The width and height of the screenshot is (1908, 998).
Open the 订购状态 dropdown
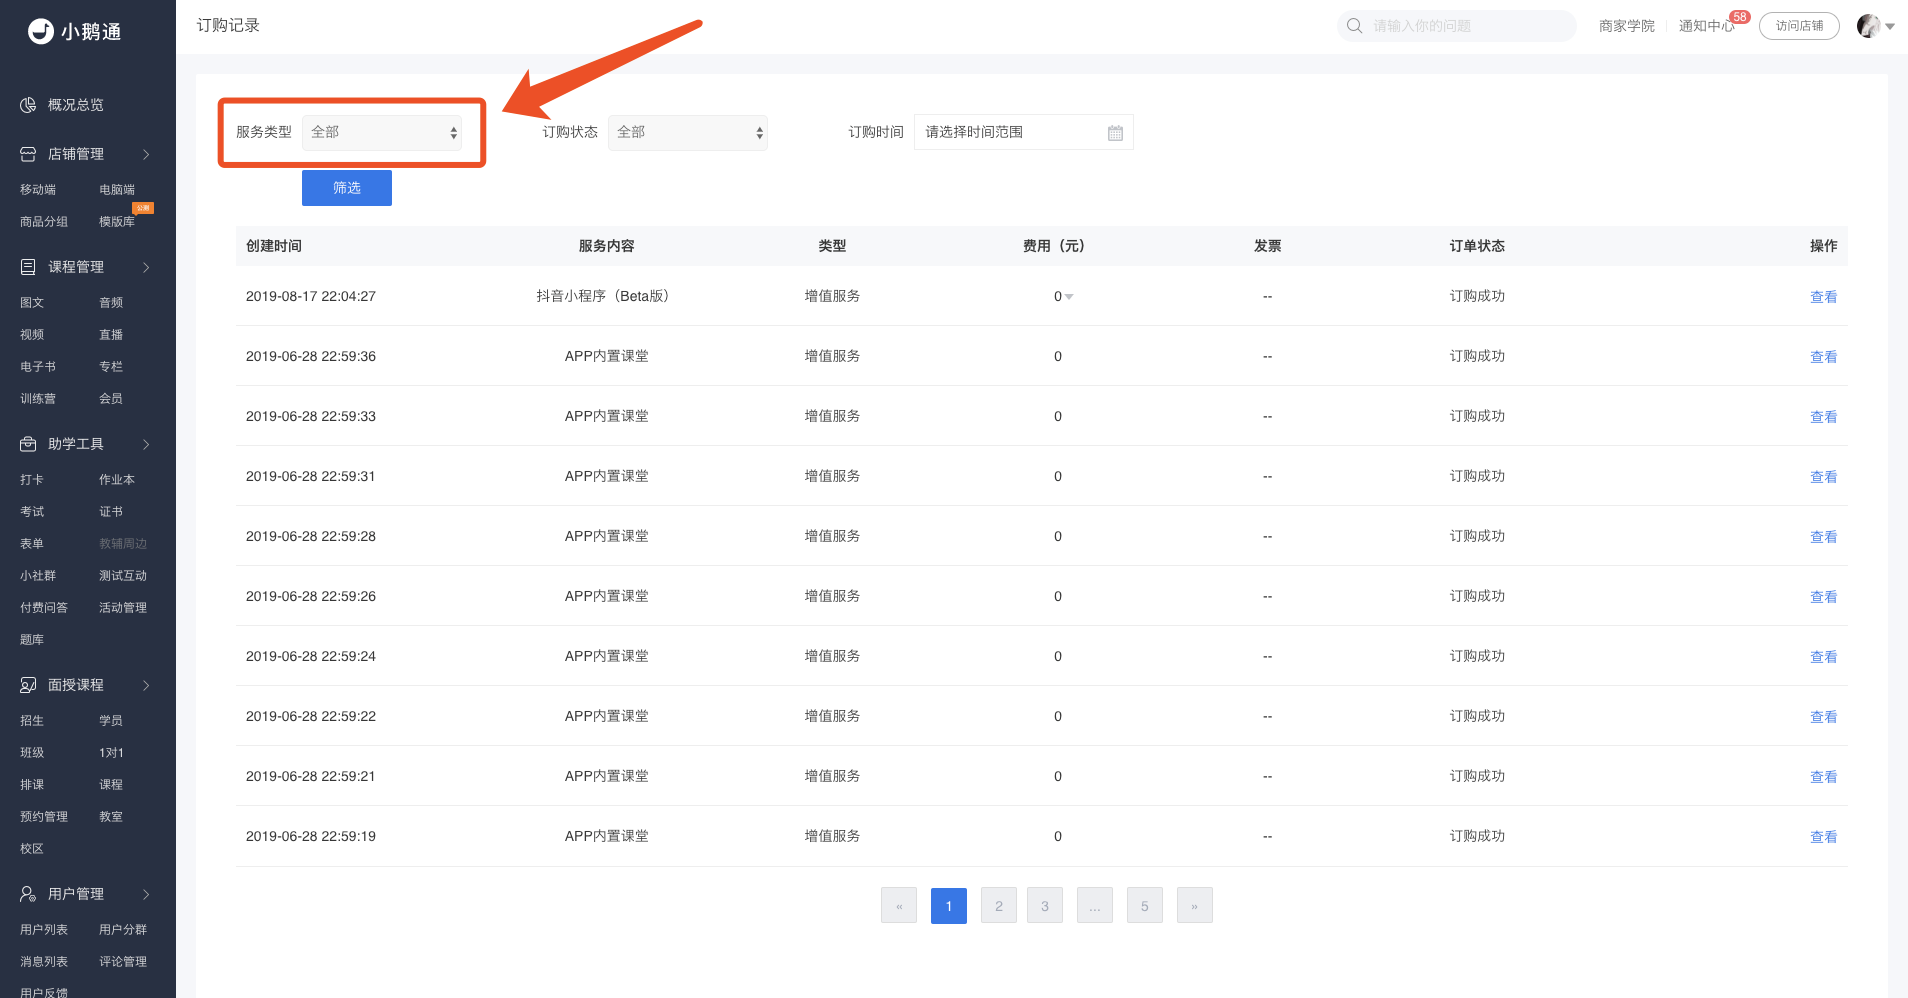tap(687, 133)
